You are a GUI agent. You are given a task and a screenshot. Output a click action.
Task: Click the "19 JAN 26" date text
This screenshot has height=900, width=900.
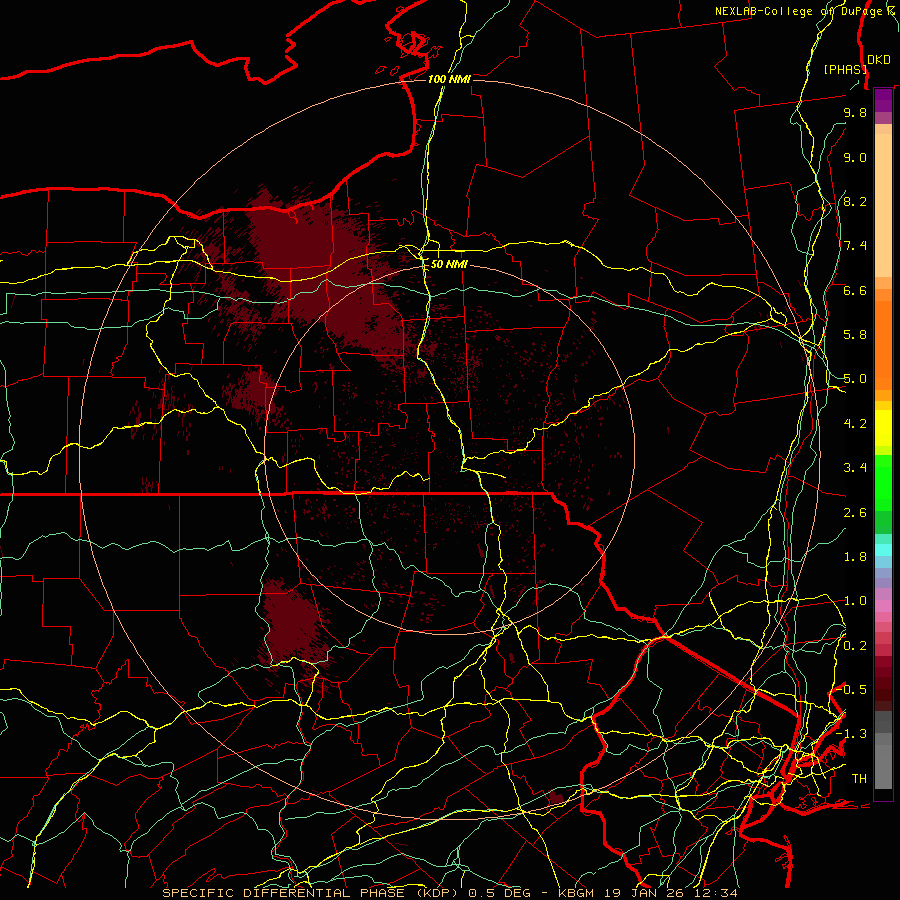(646, 893)
